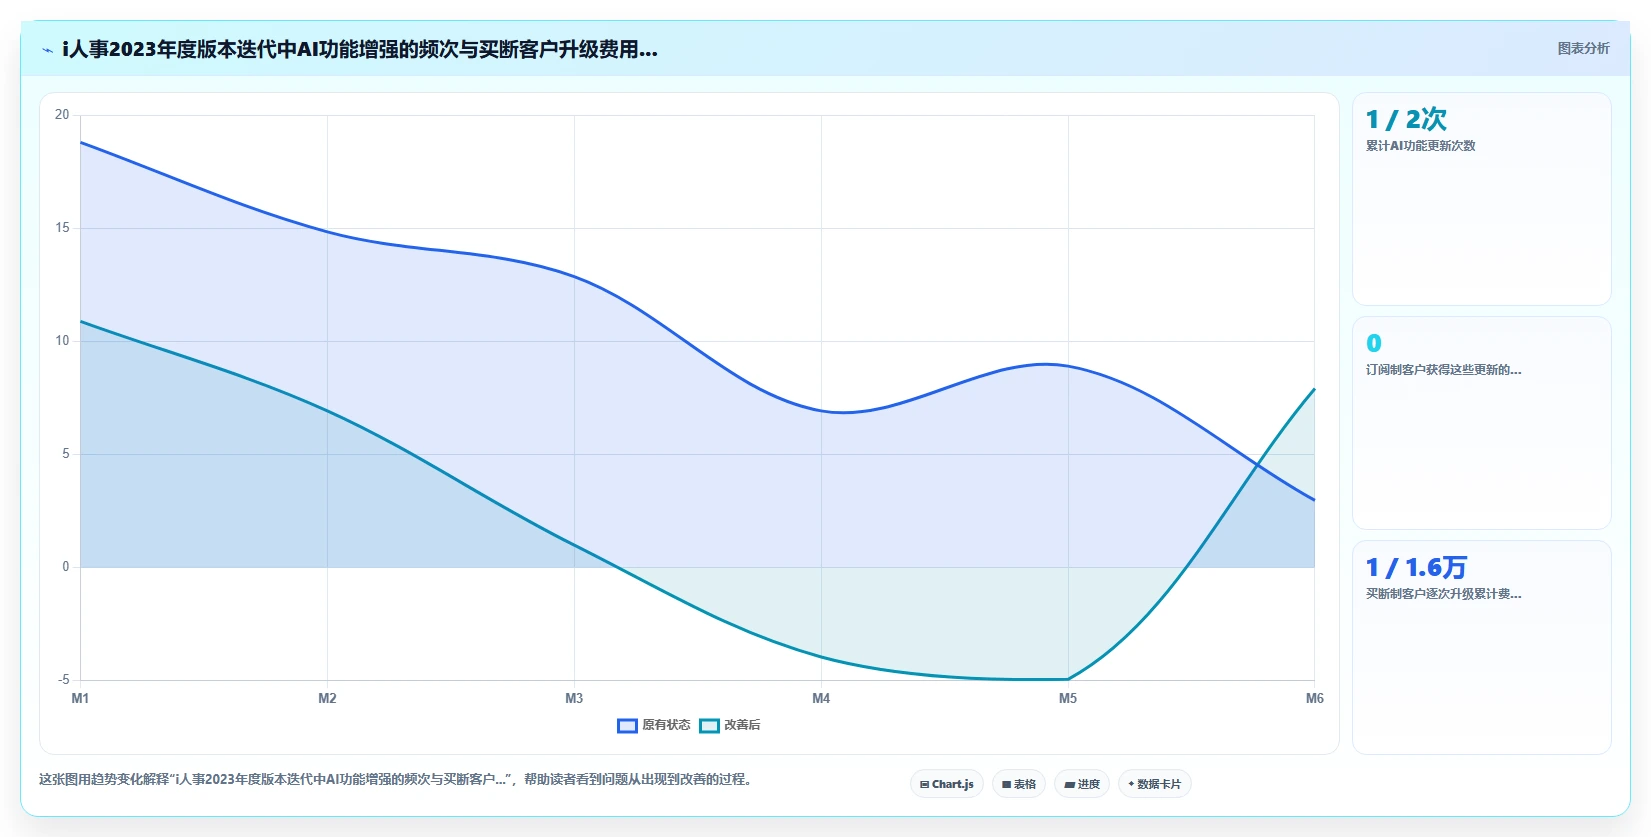This screenshot has height=837, width=1651.
Task: Click the y-axis value 10
Action: point(62,341)
